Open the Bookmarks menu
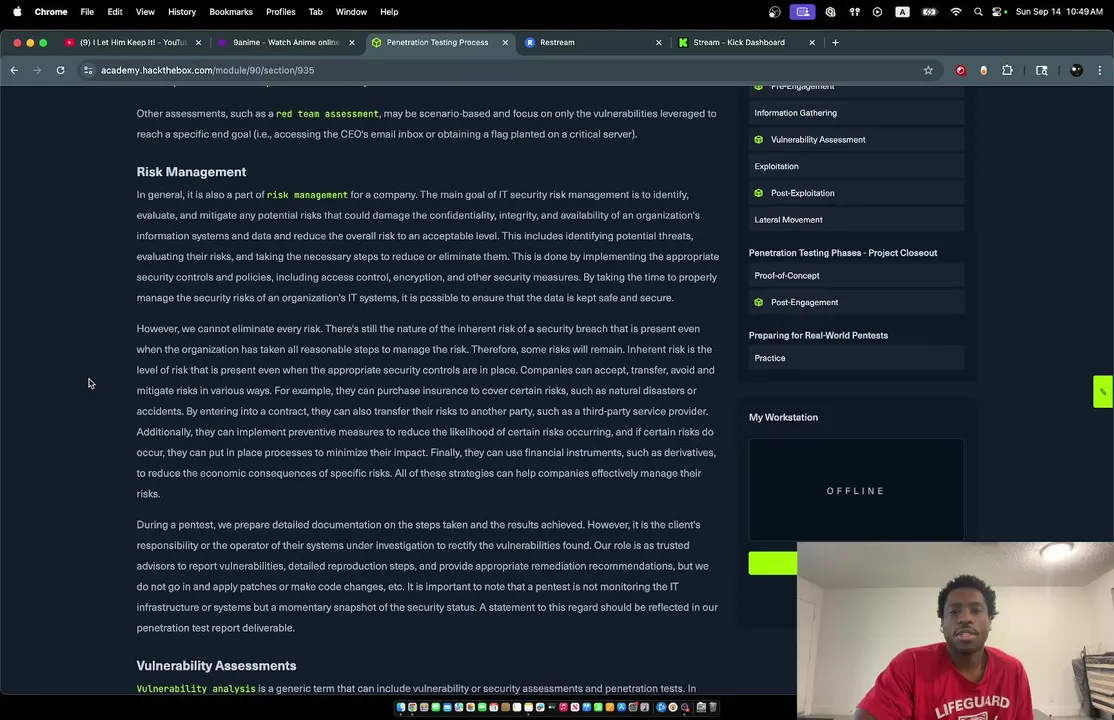This screenshot has width=1114, height=720. click(231, 11)
